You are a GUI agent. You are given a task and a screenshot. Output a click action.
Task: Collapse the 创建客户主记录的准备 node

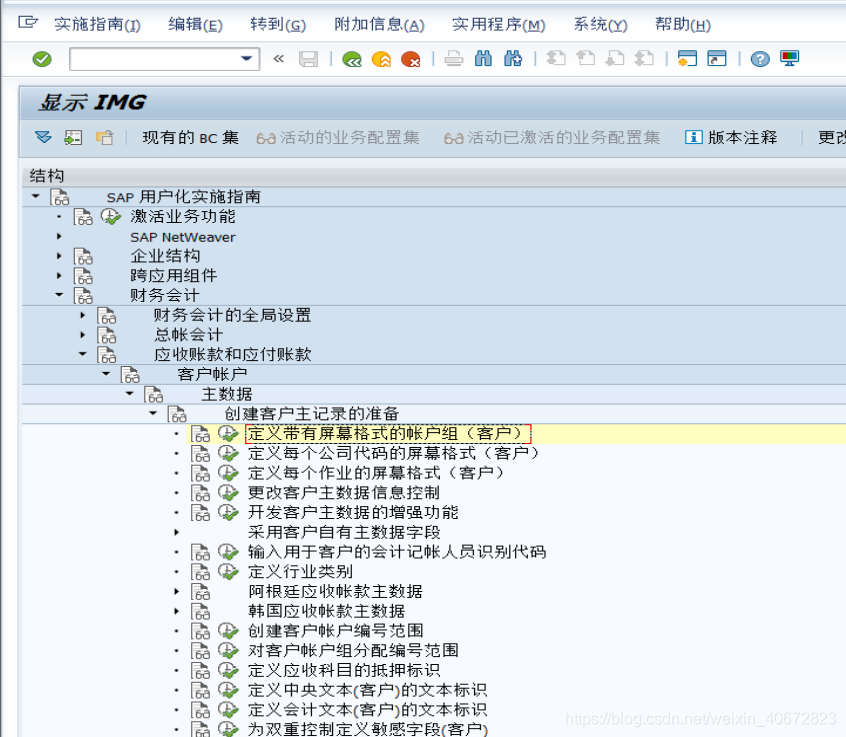click(x=153, y=413)
